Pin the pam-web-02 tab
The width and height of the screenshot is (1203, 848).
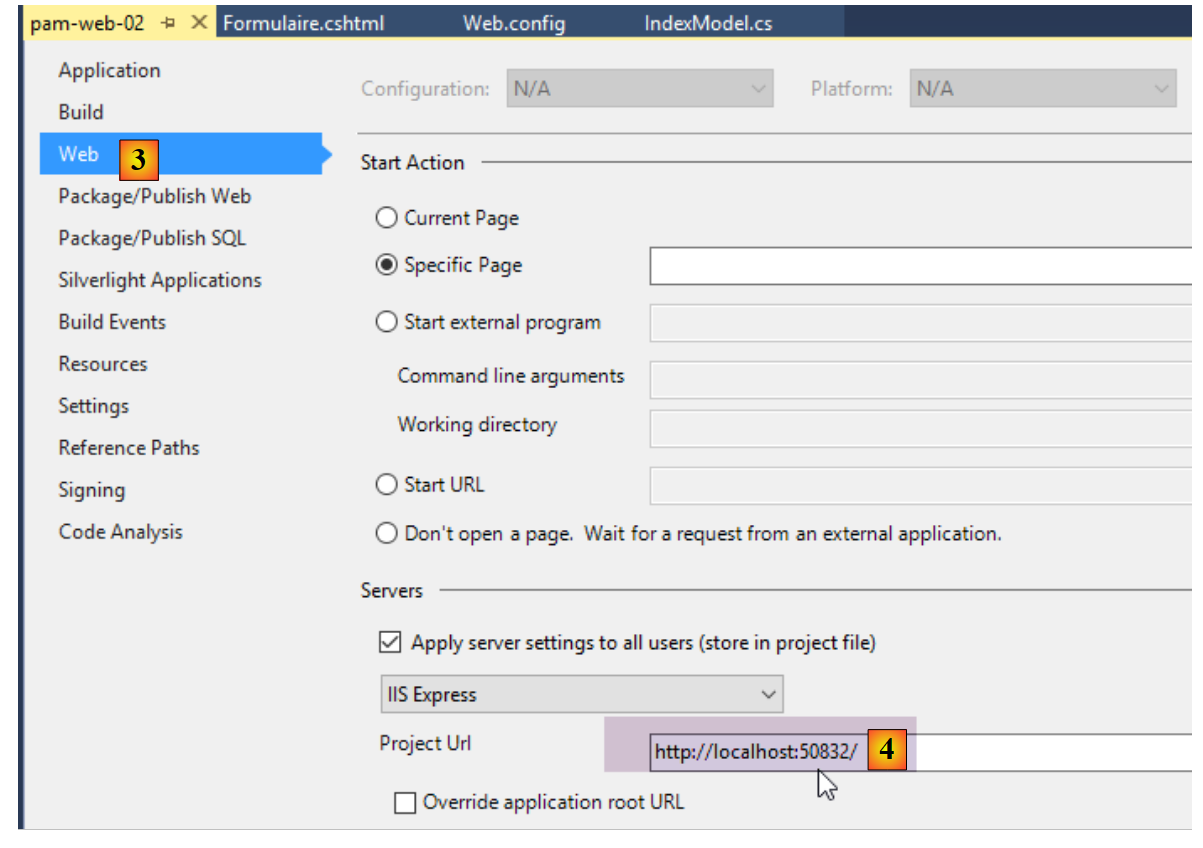[x=168, y=23]
